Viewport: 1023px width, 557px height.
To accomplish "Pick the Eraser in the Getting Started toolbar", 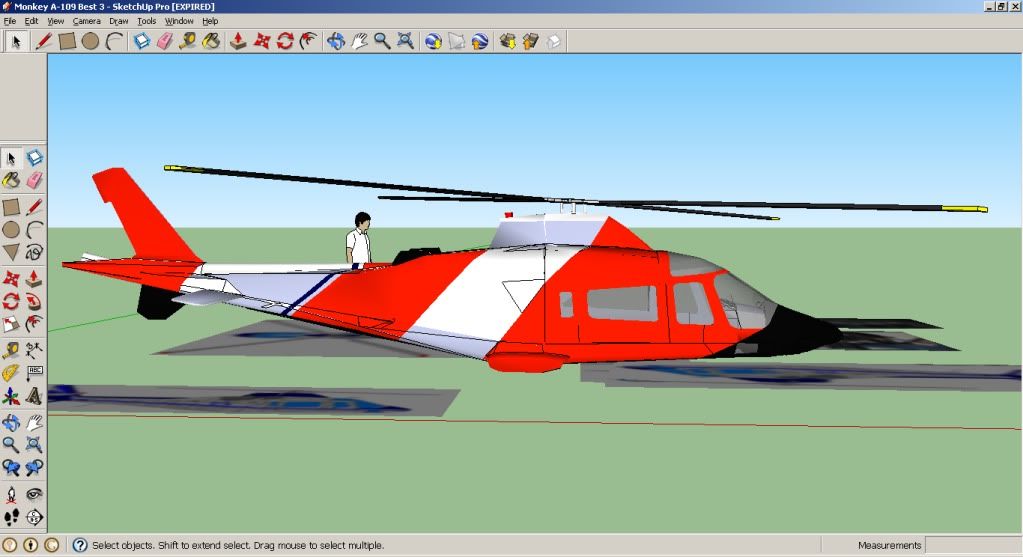I will [164, 42].
